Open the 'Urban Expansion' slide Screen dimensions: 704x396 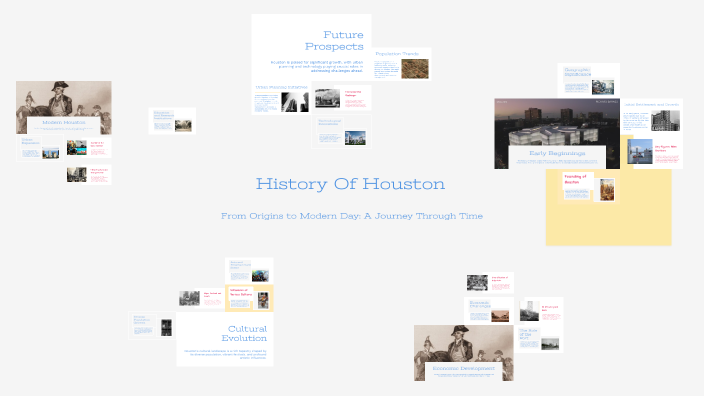pos(40,148)
